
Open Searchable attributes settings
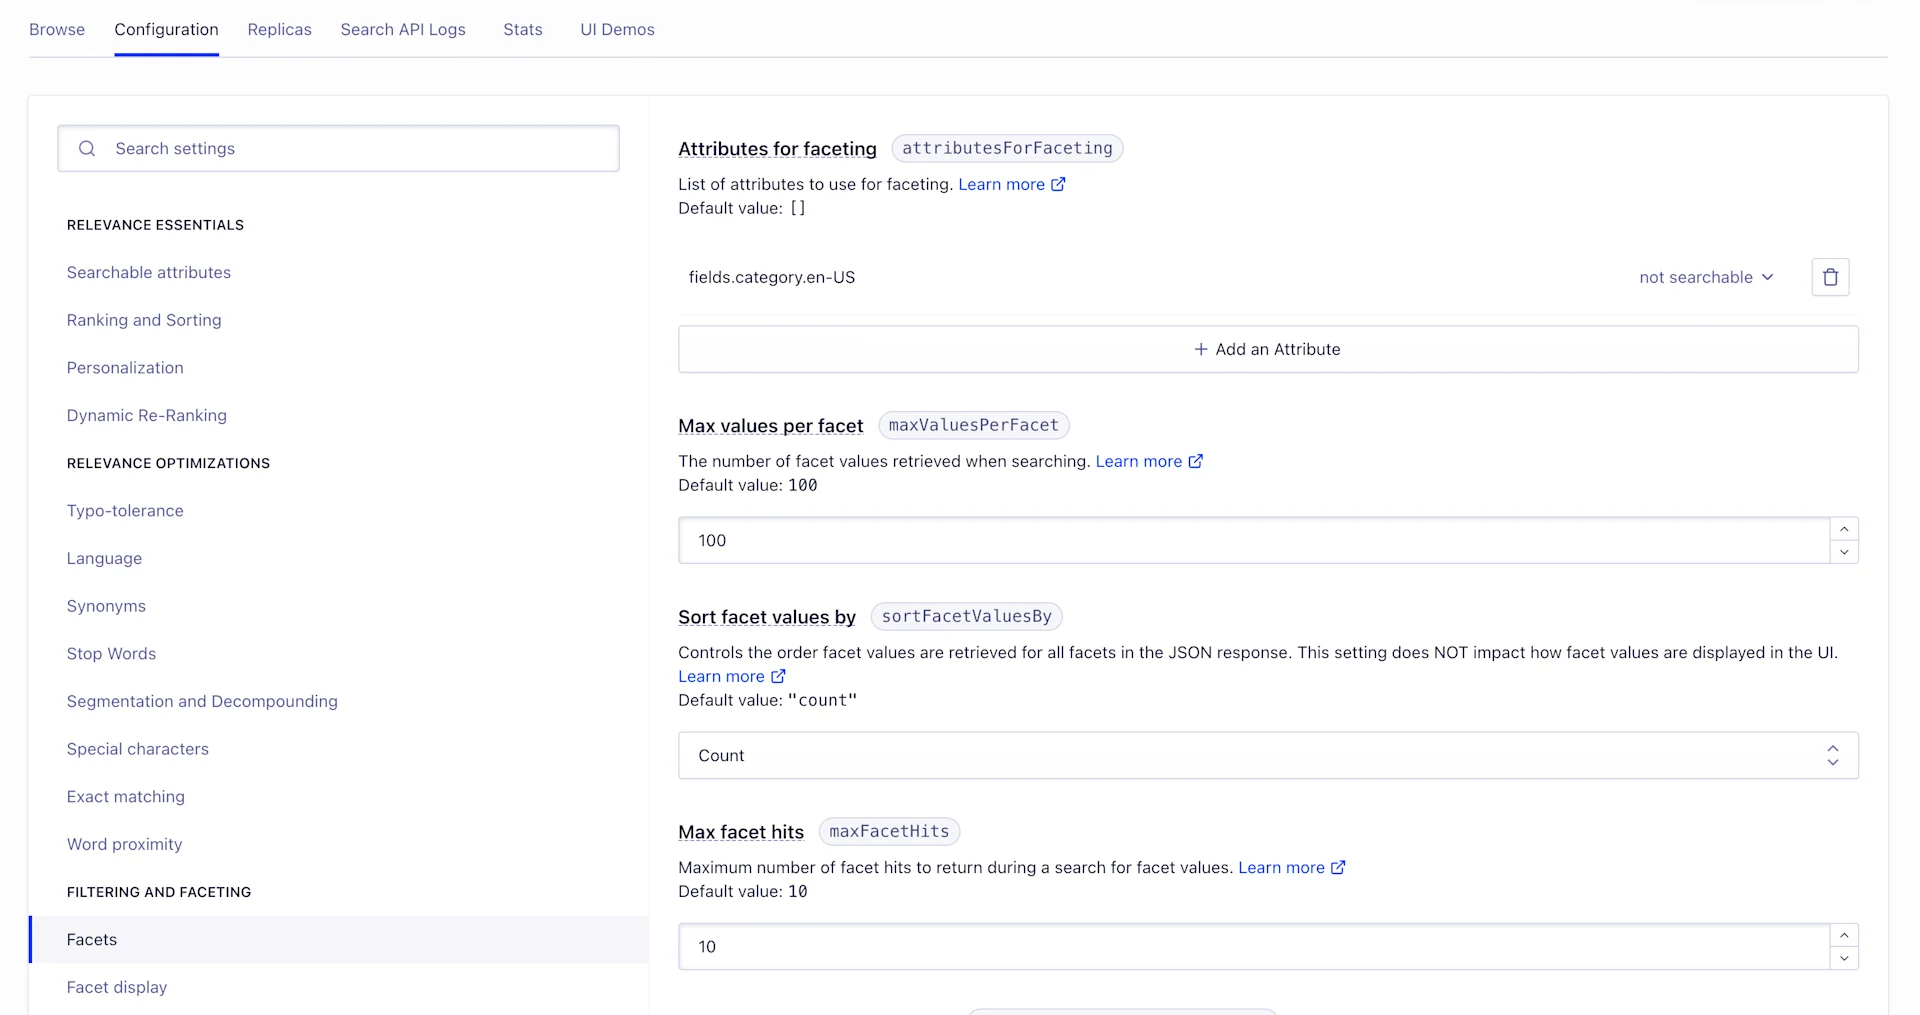[x=149, y=272]
